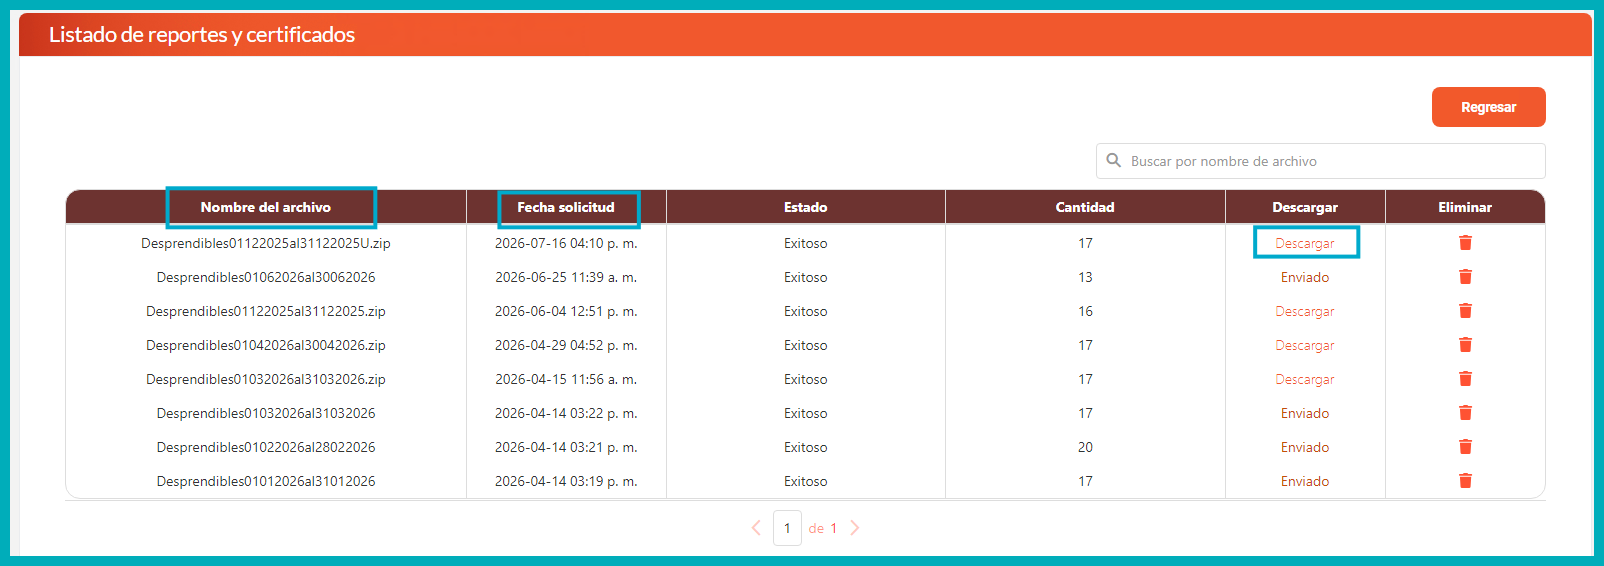Click trash icon for Desprendibles01062026al30062026
The image size is (1604, 566).
point(1465,277)
